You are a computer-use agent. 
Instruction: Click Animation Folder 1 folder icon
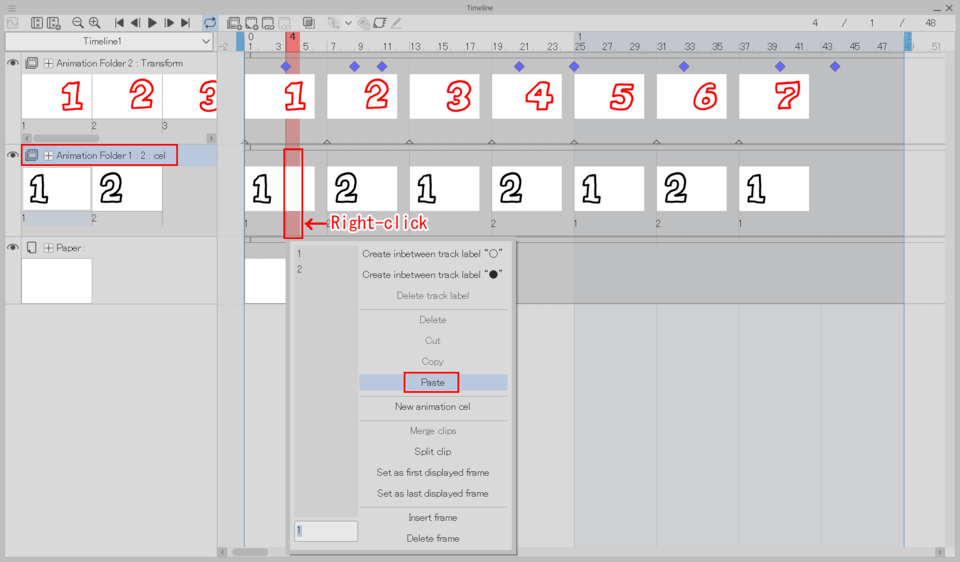(x=32, y=155)
